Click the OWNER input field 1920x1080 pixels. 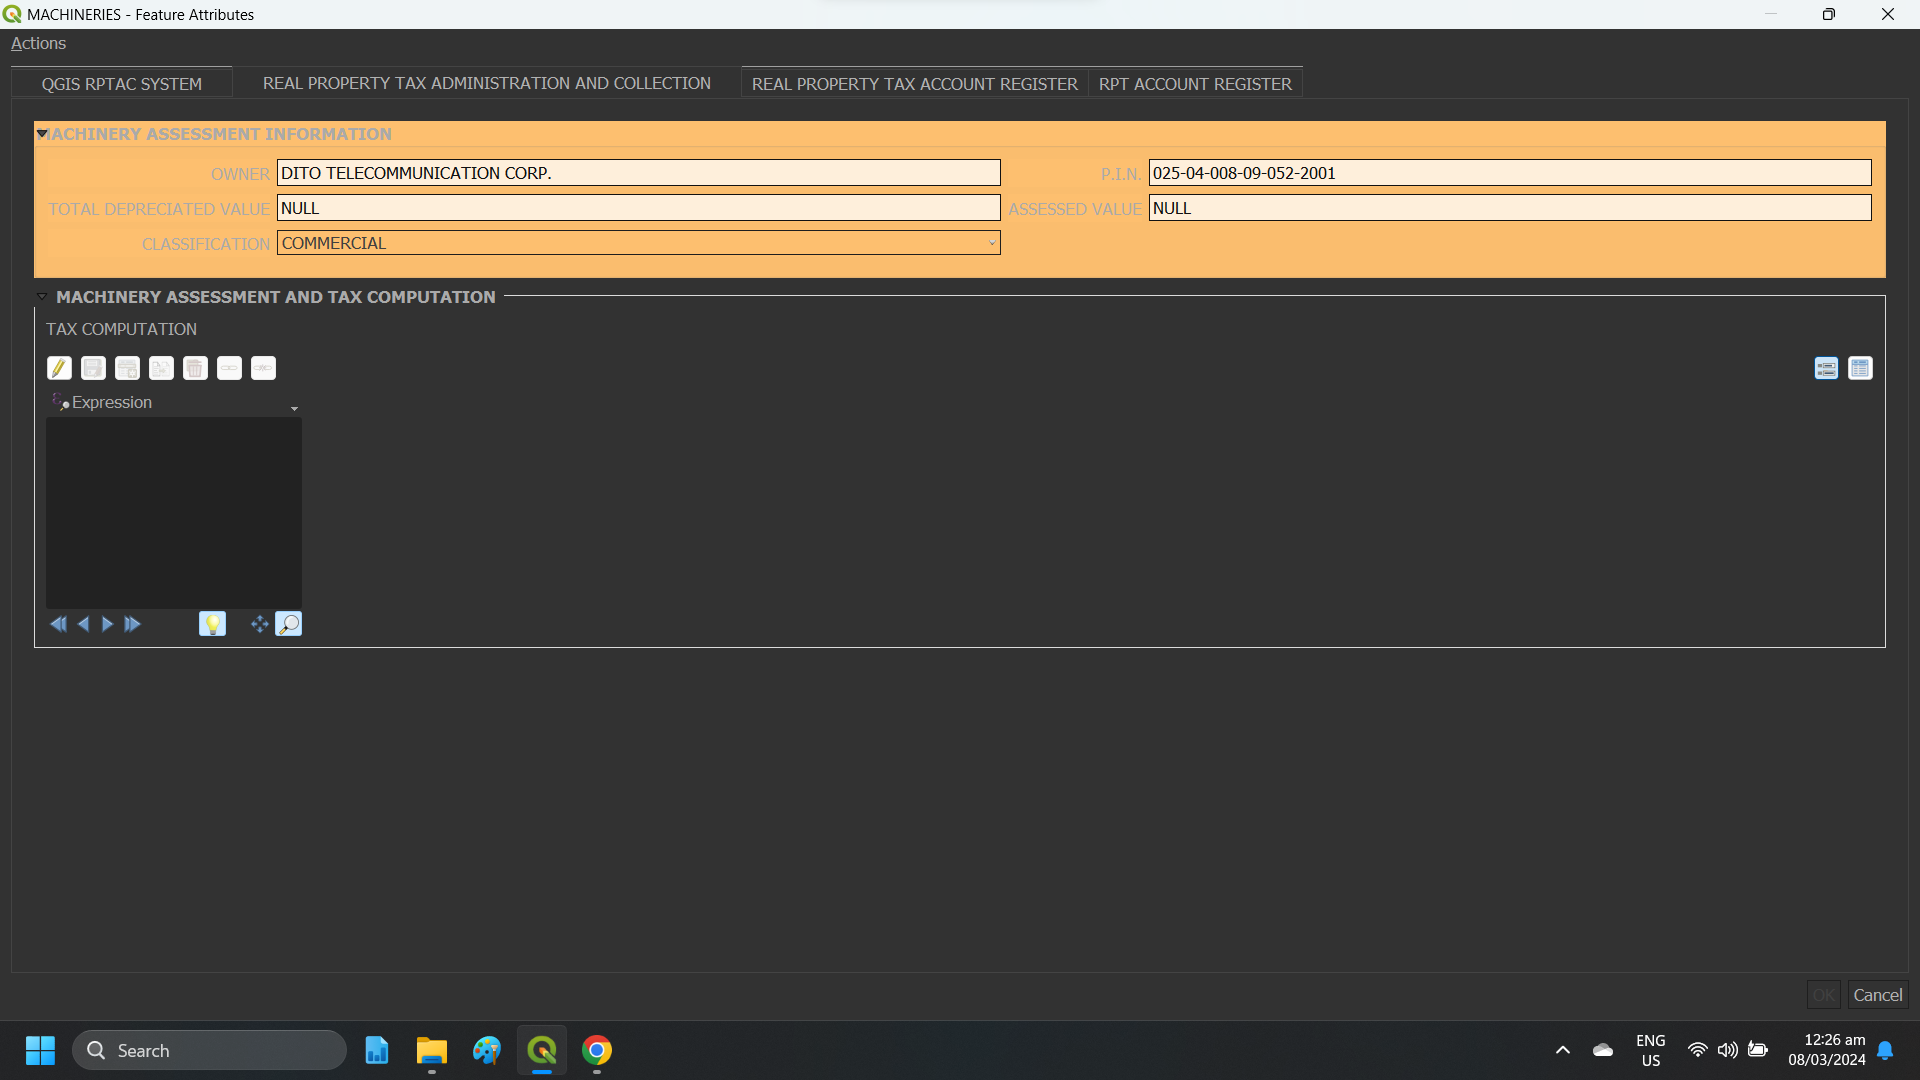pos(638,172)
